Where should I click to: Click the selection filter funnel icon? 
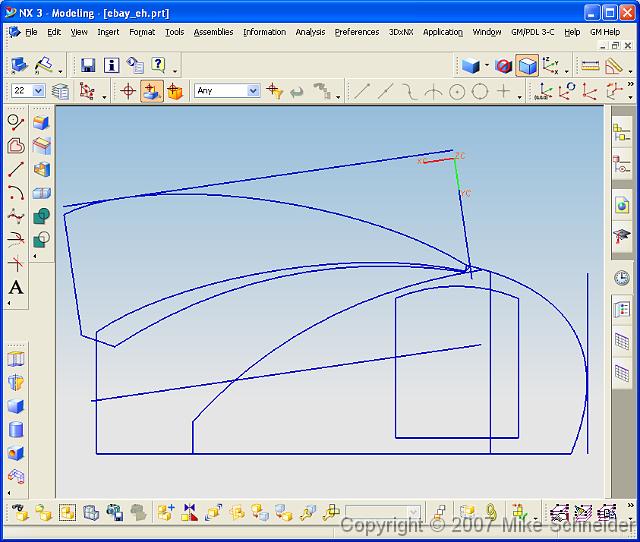pos(274,91)
